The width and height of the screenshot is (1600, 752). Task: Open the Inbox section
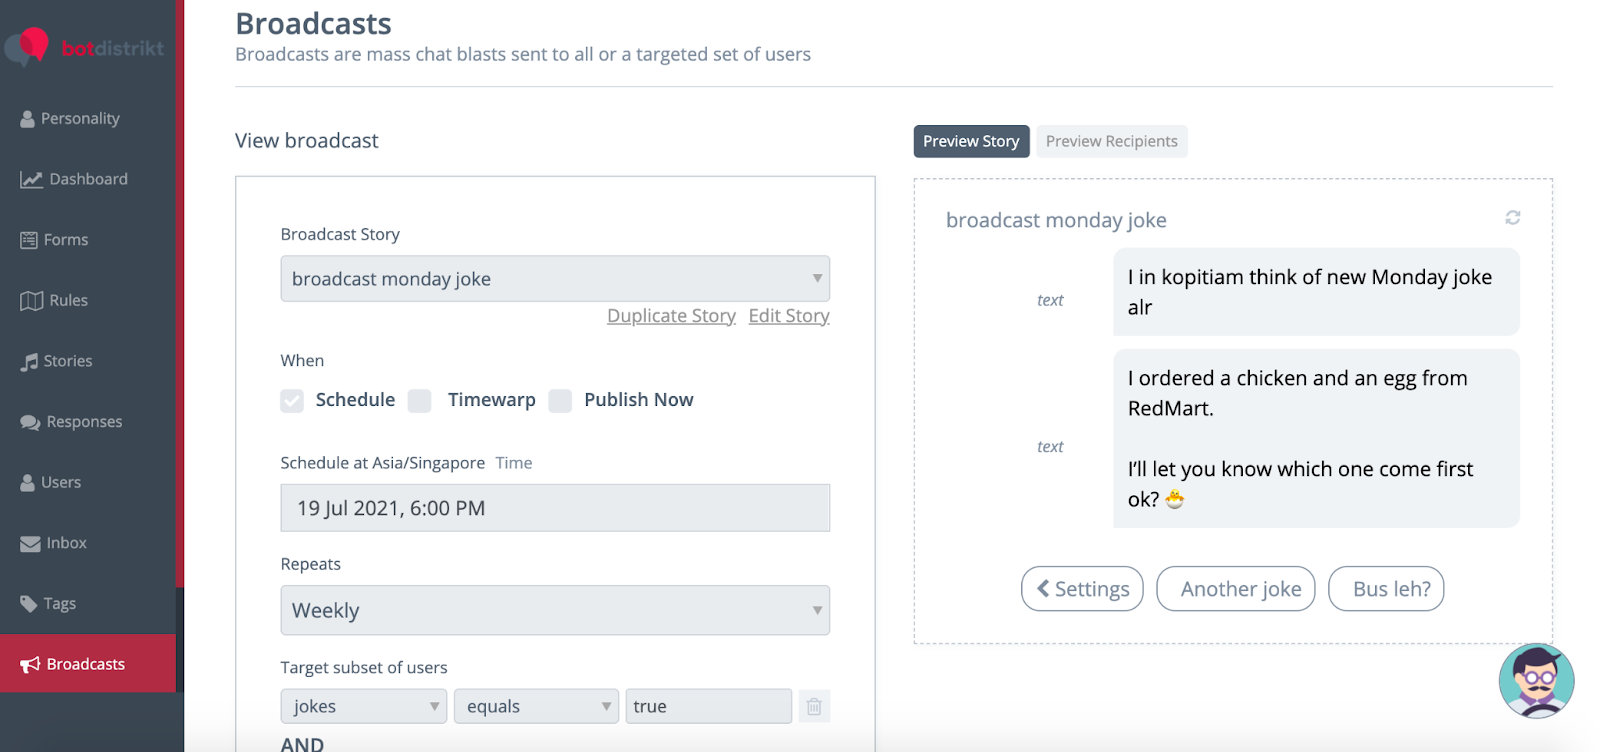pyautogui.click(x=66, y=543)
